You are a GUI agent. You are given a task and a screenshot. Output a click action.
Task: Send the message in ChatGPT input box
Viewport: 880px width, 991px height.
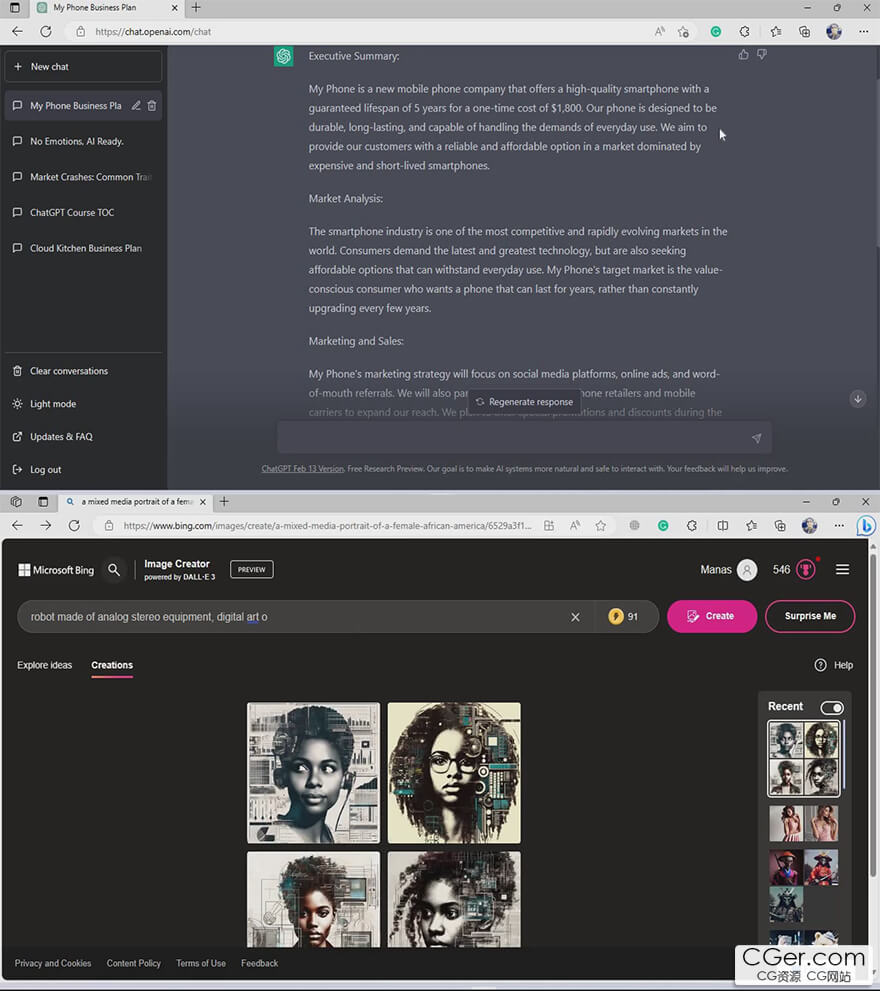(756, 438)
